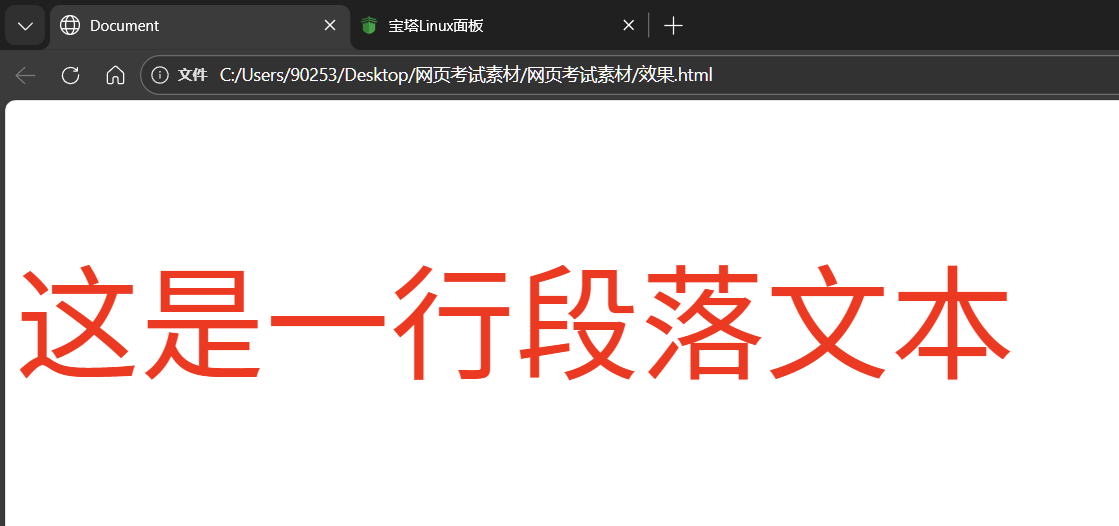Open the tab search dropdown chevron
Viewport: 1119px width, 526px height.
coord(25,25)
